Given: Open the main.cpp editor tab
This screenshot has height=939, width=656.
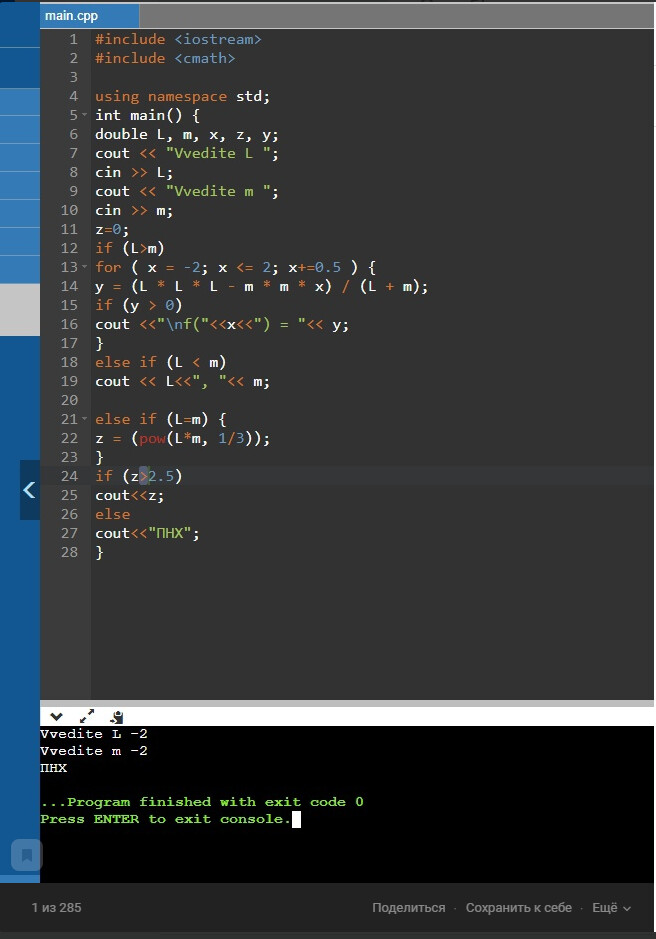Looking at the screenshot, I should 89,16.
